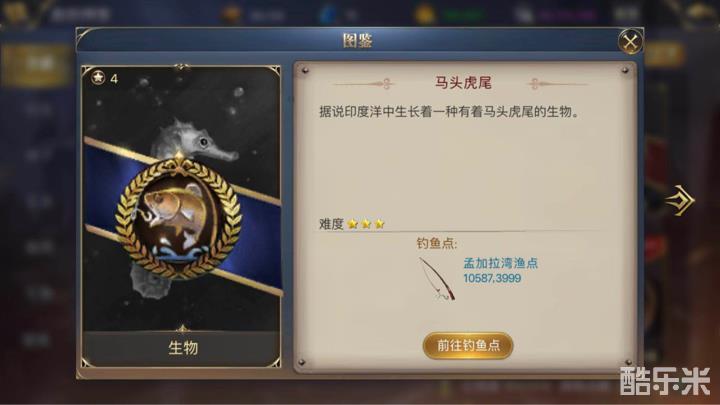Viewport: 720px width, 405px height.
Task: Click the golden laurel fish medal emblem
Action: pos(179,218)
